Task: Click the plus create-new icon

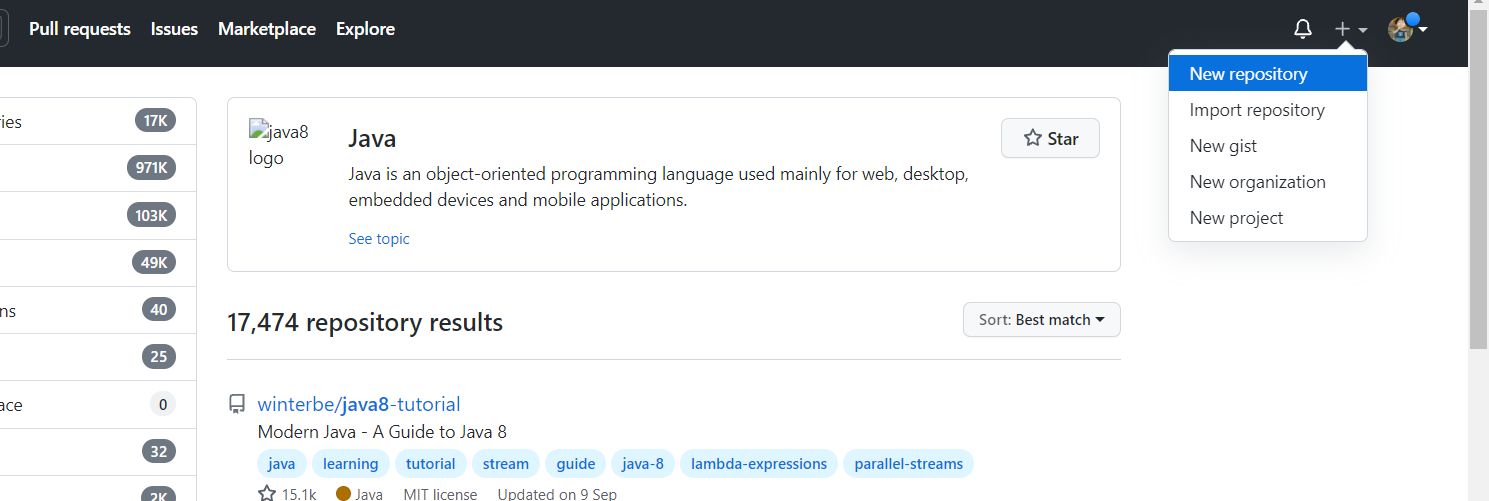Action: click(x=1343, y=29)
